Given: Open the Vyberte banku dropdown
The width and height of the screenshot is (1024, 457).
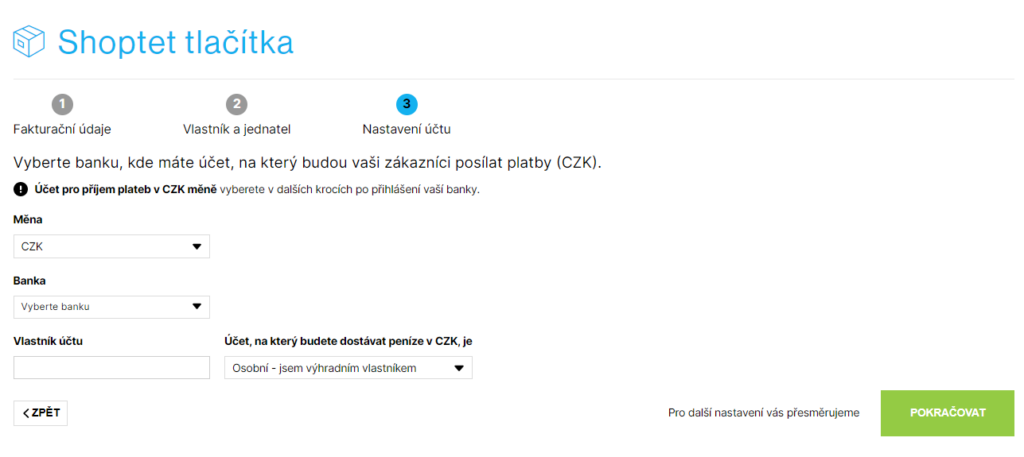Looking at the screenshot, I should (x=112, y=307).
